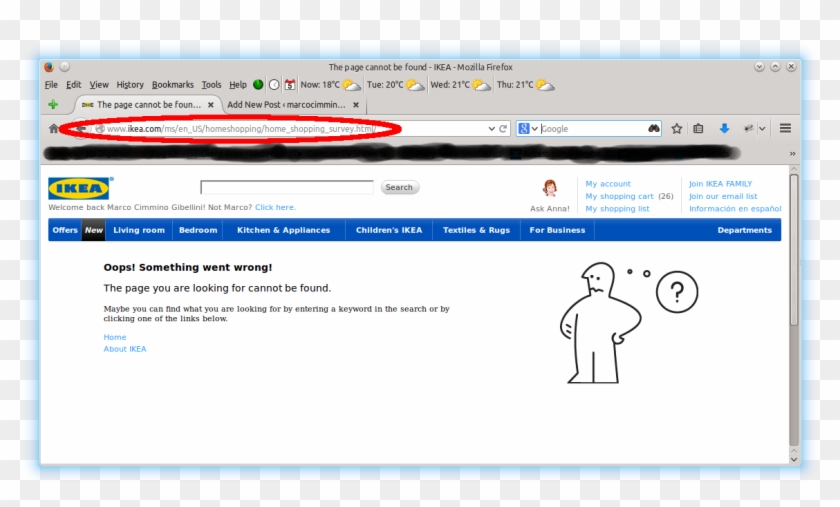Reload the page with refresh icon

click(x=503, y=129)
